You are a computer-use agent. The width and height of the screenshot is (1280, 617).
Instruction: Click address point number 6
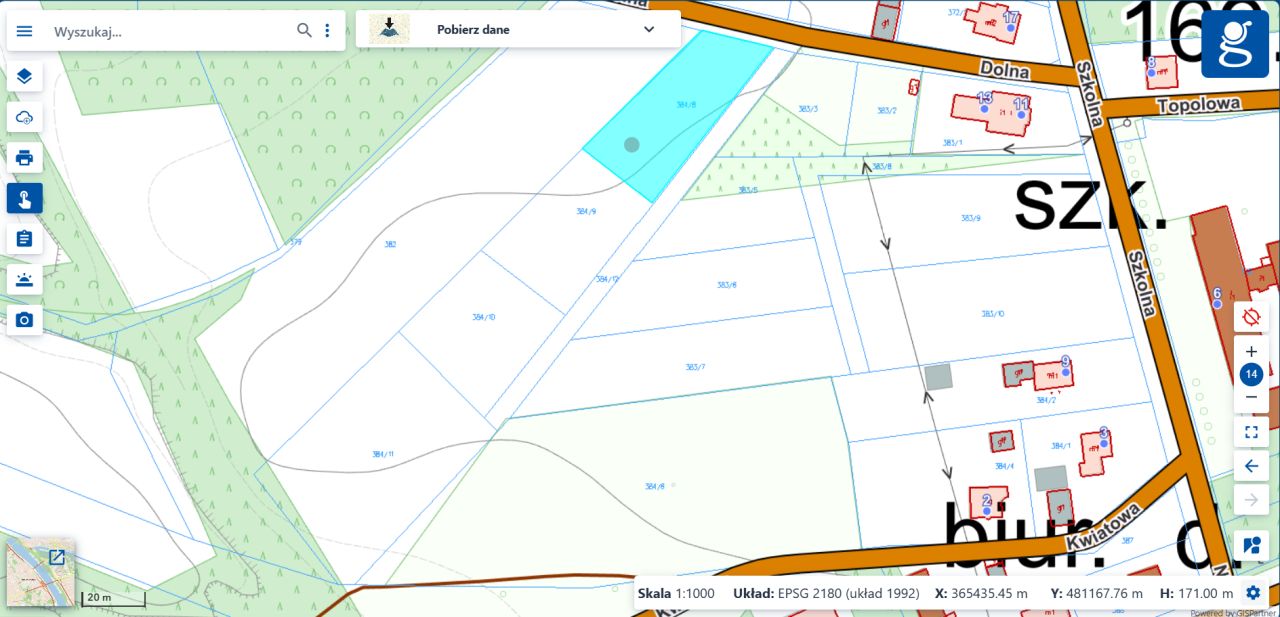[x=1217, y=294]
